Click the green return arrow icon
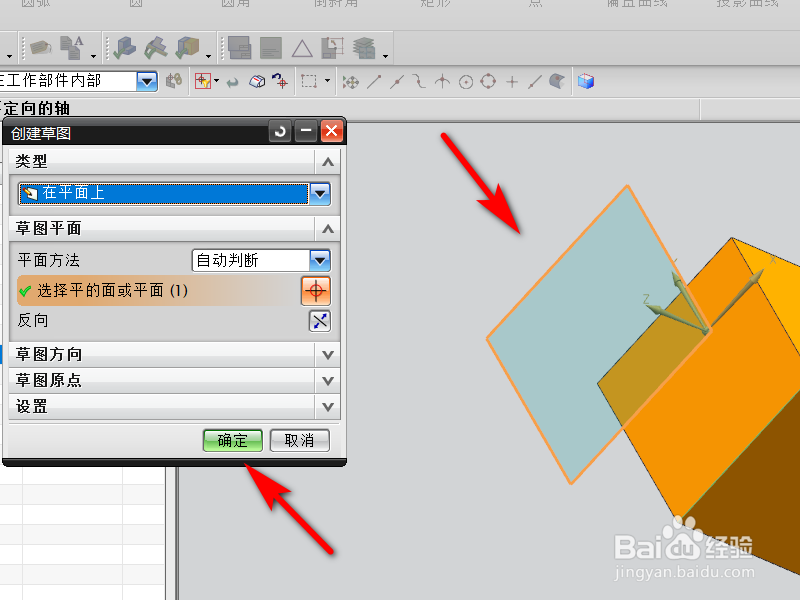The height and width of the screenshot is (600, 800). pos(233,82)
